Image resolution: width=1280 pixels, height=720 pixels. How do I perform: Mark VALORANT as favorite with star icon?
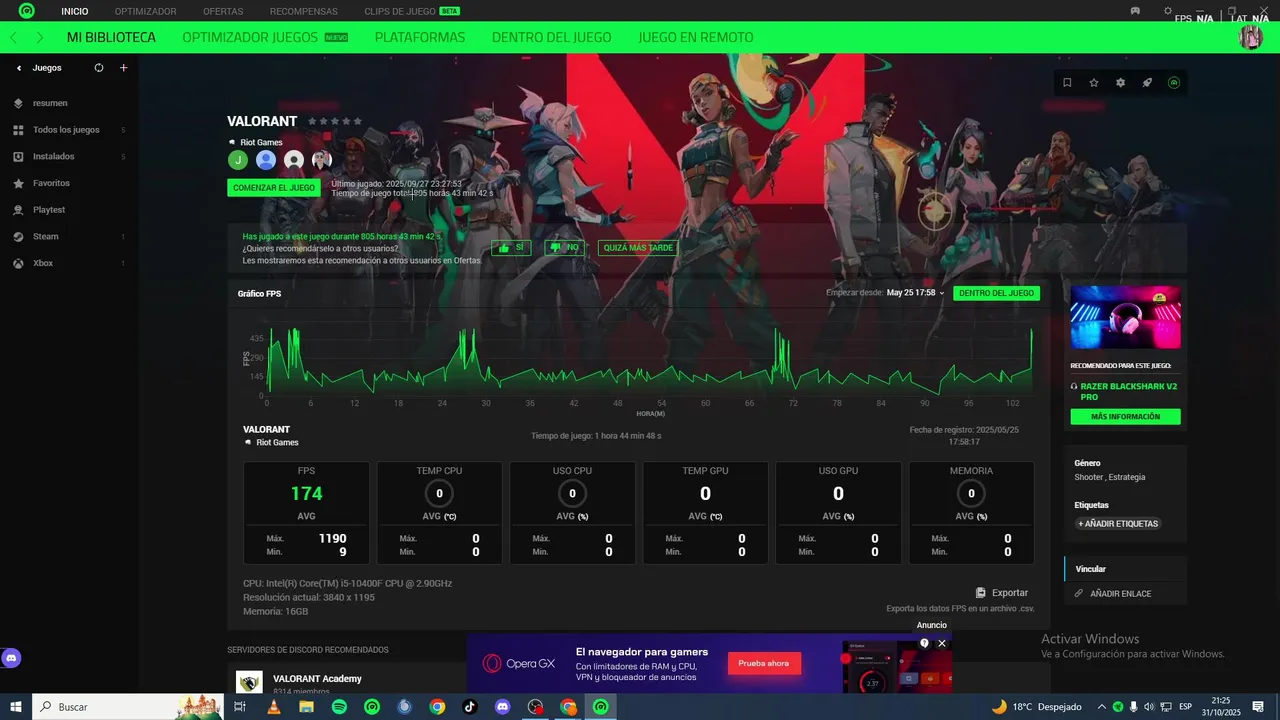(1094, 82)
